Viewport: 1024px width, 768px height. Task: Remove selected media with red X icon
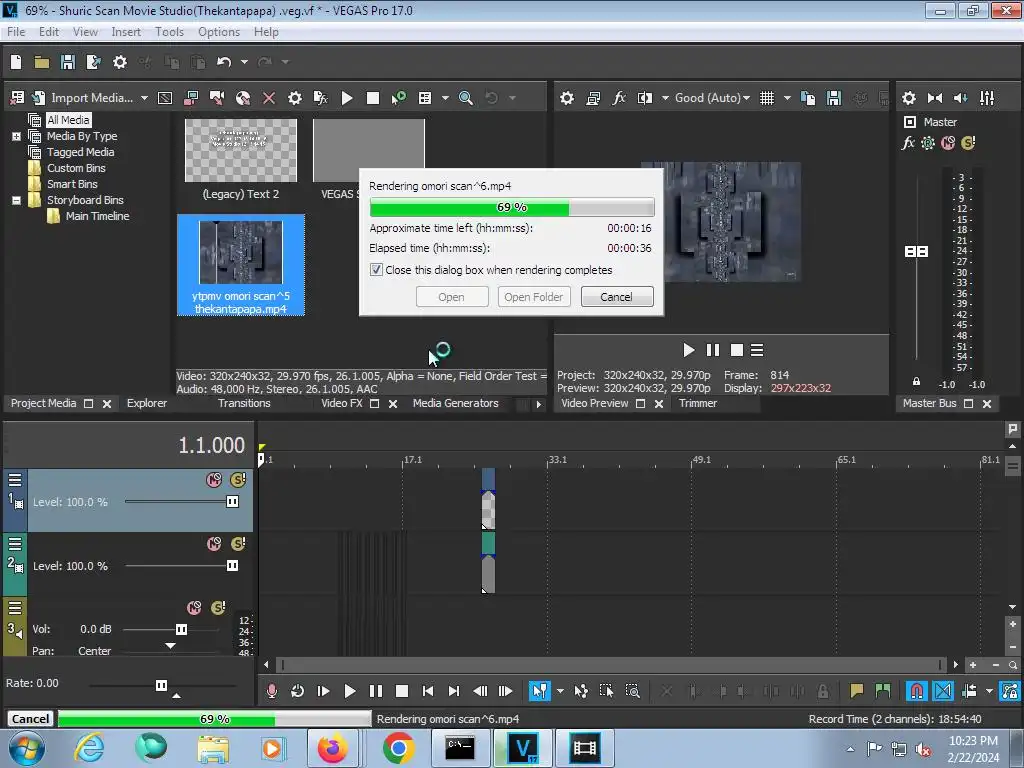[x=268, y=98]
